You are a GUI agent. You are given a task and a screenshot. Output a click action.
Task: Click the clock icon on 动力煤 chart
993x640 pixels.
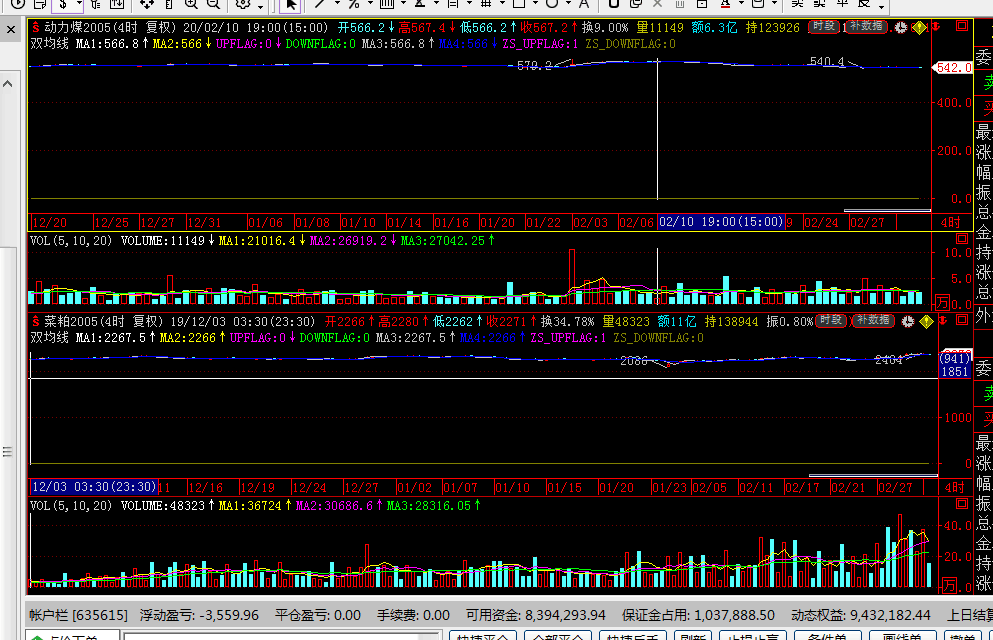point(901,28)
